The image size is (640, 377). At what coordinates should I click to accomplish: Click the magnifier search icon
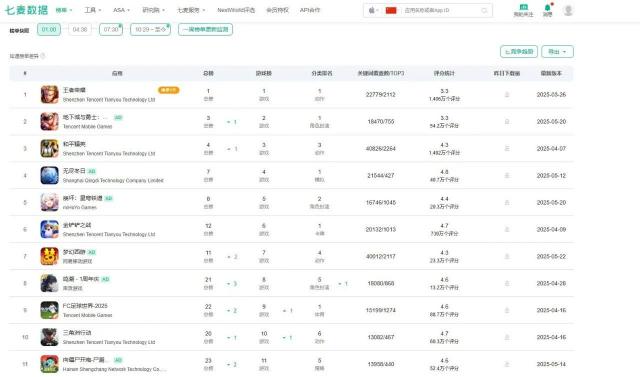coord(484,11)
